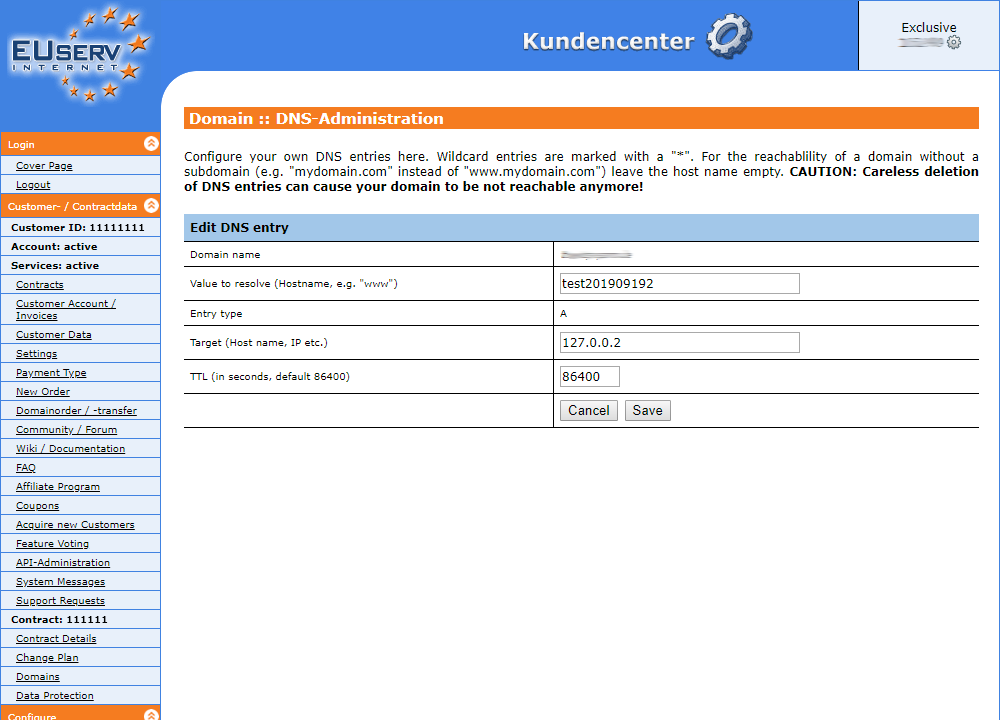Image resolution: width=1000 pixels, height=720 pixels.
Task: Click the Kundencenter header title
Action: pyautogui.click(x=608, y=41)
